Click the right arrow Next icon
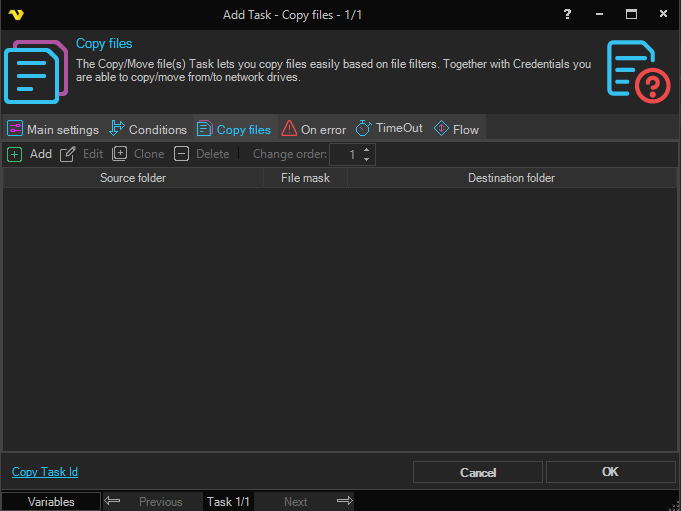 pos(345,501)
